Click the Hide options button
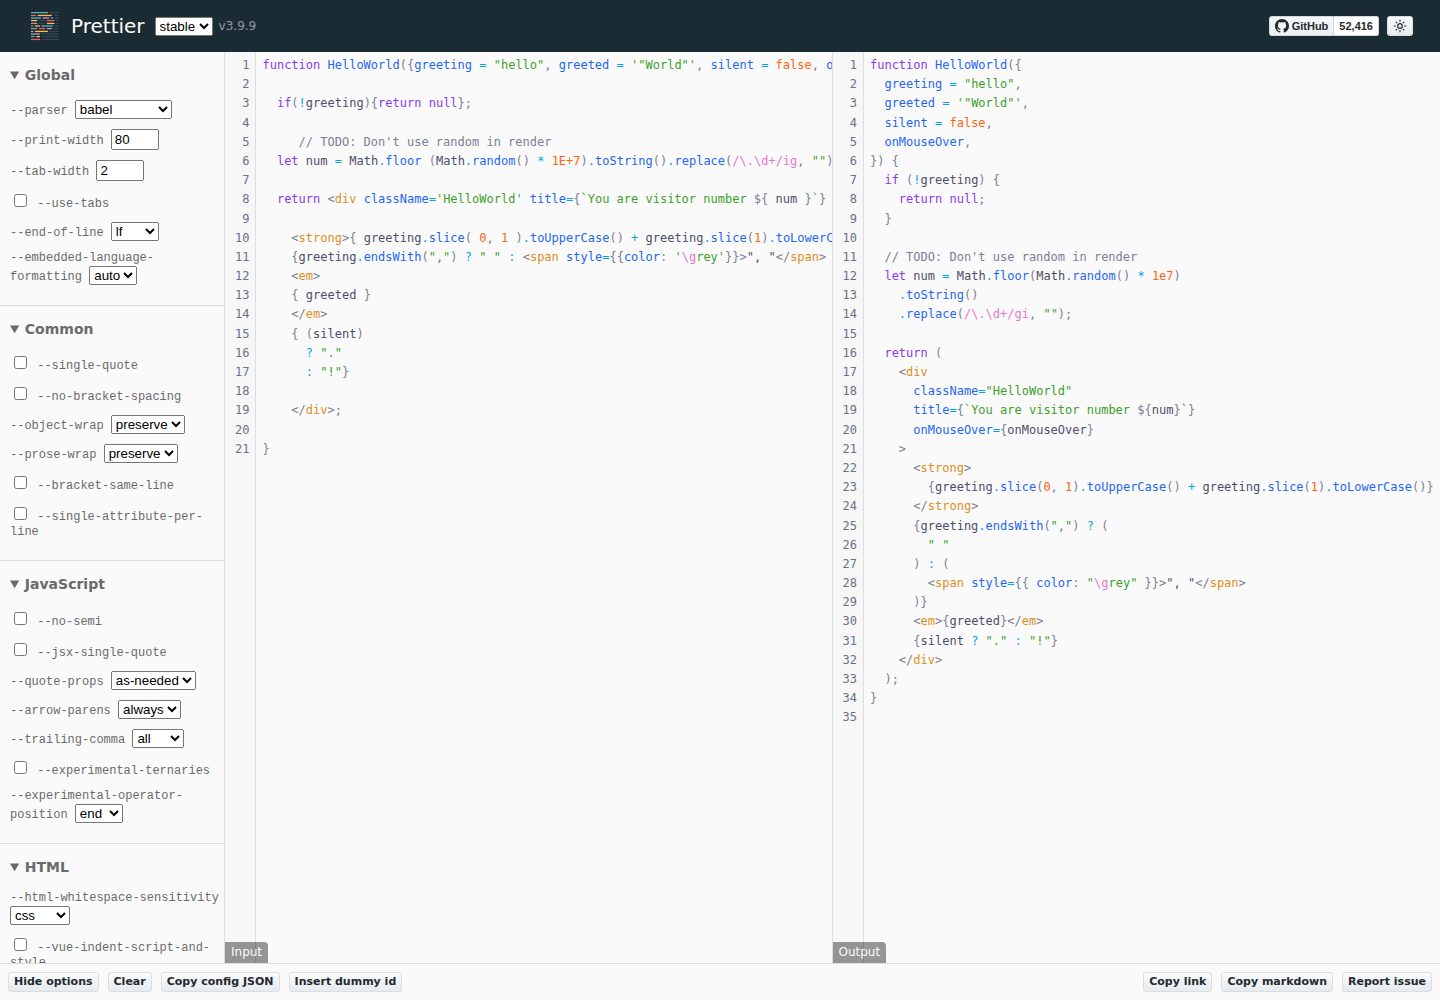 click(53, 981)
